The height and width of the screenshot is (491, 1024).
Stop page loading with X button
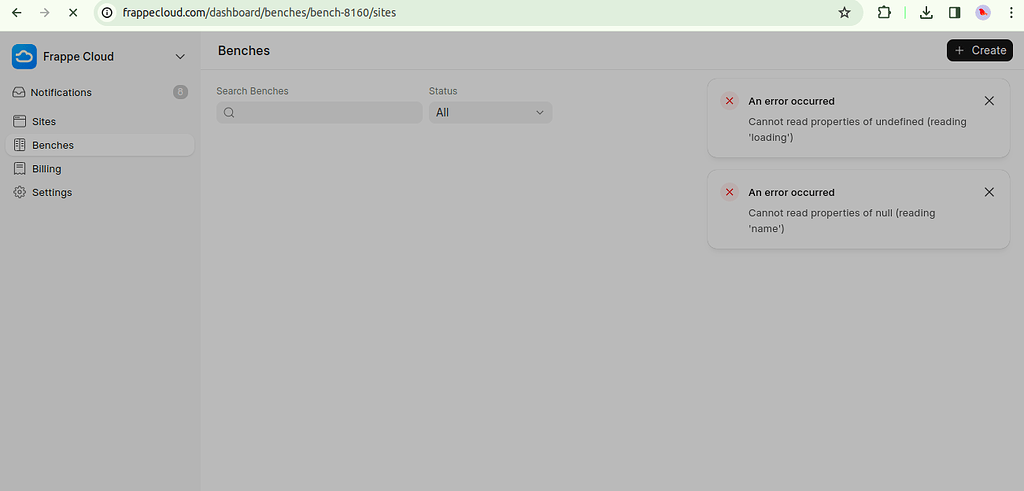click(72, 12)
